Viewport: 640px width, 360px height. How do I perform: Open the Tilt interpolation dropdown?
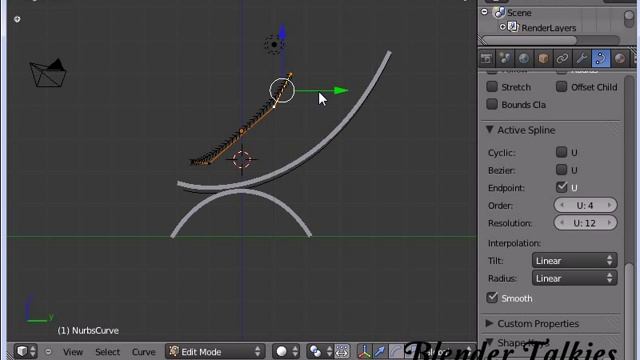574,260
